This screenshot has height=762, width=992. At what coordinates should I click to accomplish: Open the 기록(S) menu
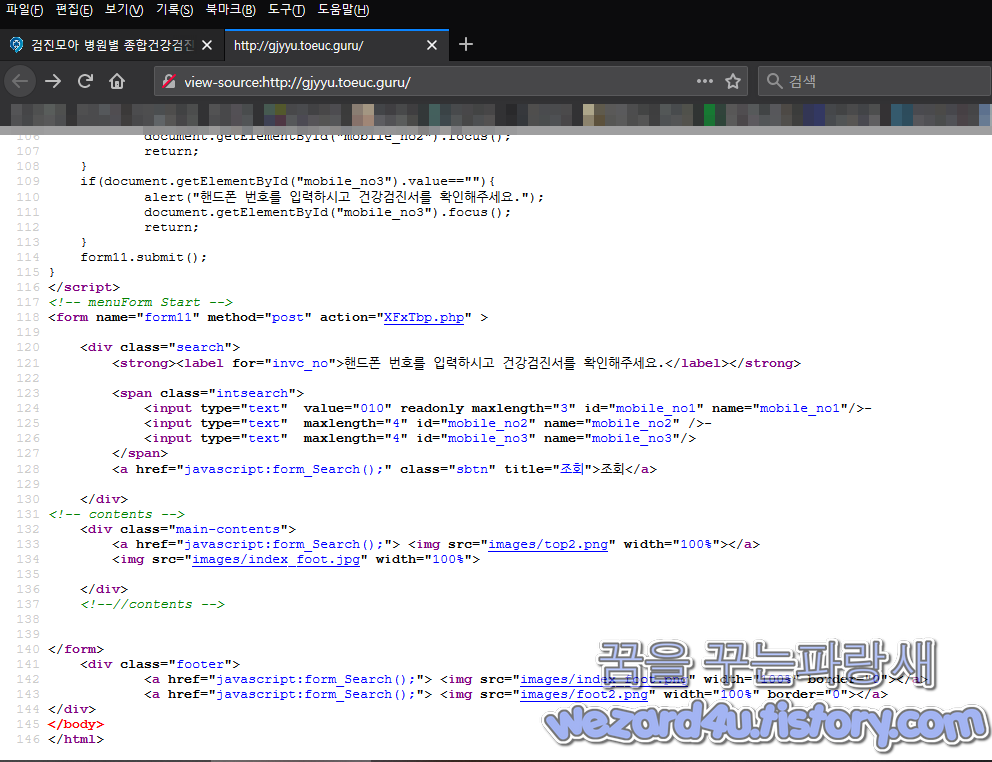pos(175,9)
